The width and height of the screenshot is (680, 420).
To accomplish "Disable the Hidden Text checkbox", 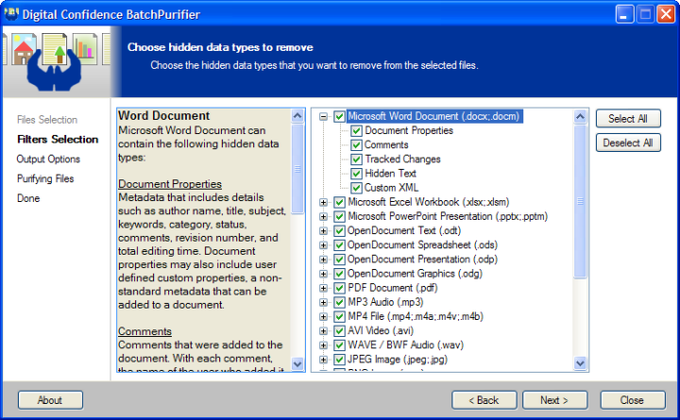I will pos(356,174).
